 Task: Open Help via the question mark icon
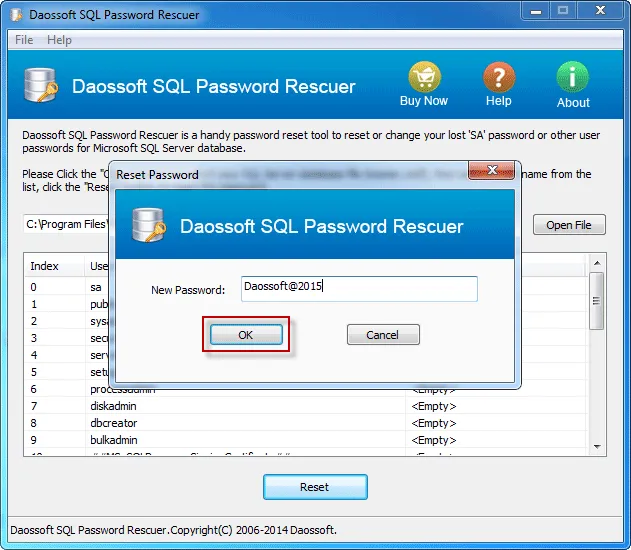[x=499, y=77]
